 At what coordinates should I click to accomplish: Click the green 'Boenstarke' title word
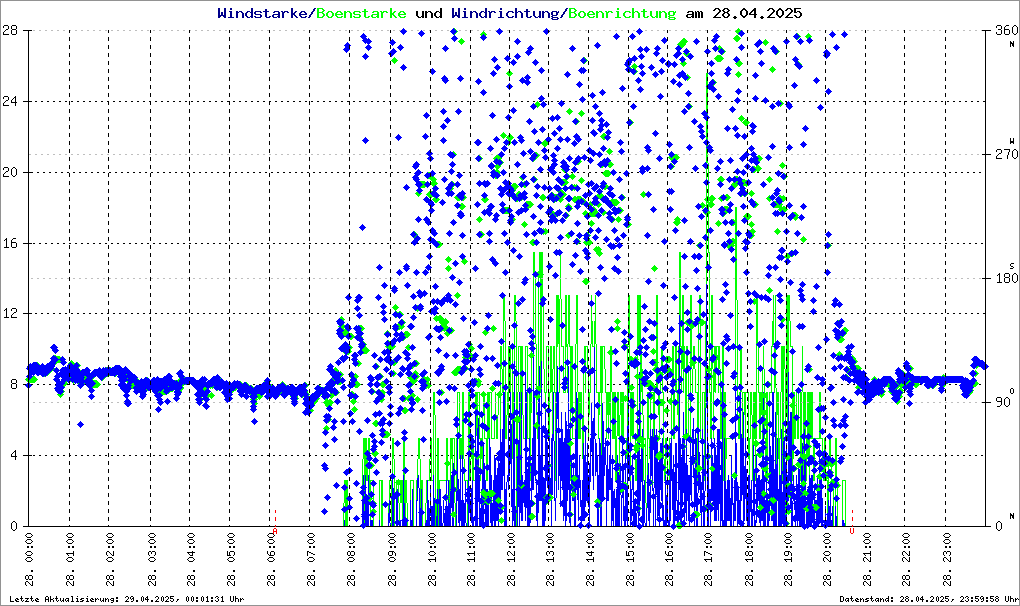click(361, 13)
